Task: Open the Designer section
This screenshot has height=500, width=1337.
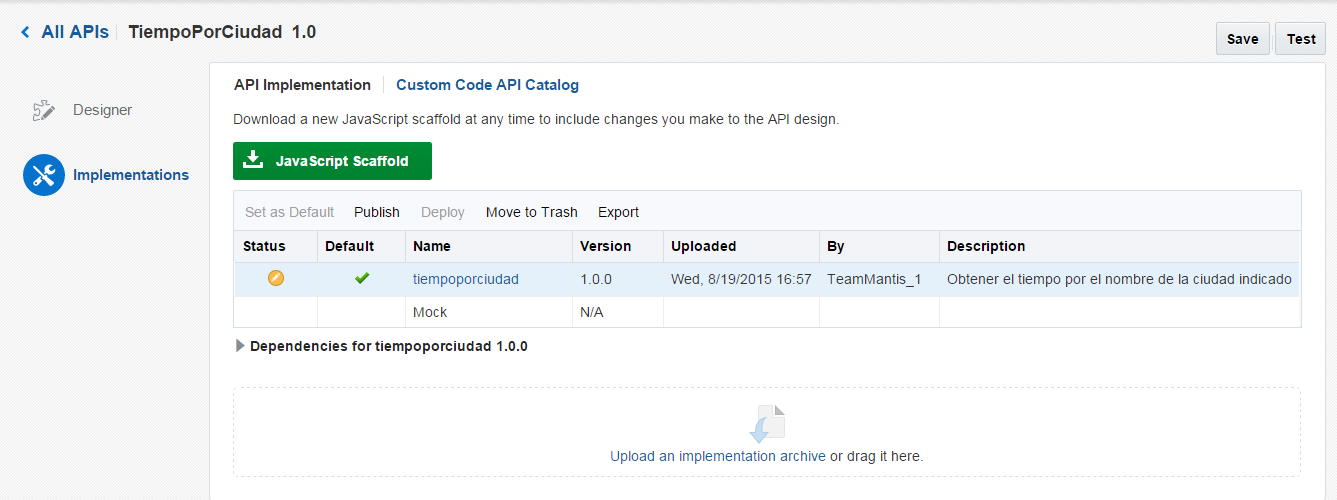Action: (102, 110)
